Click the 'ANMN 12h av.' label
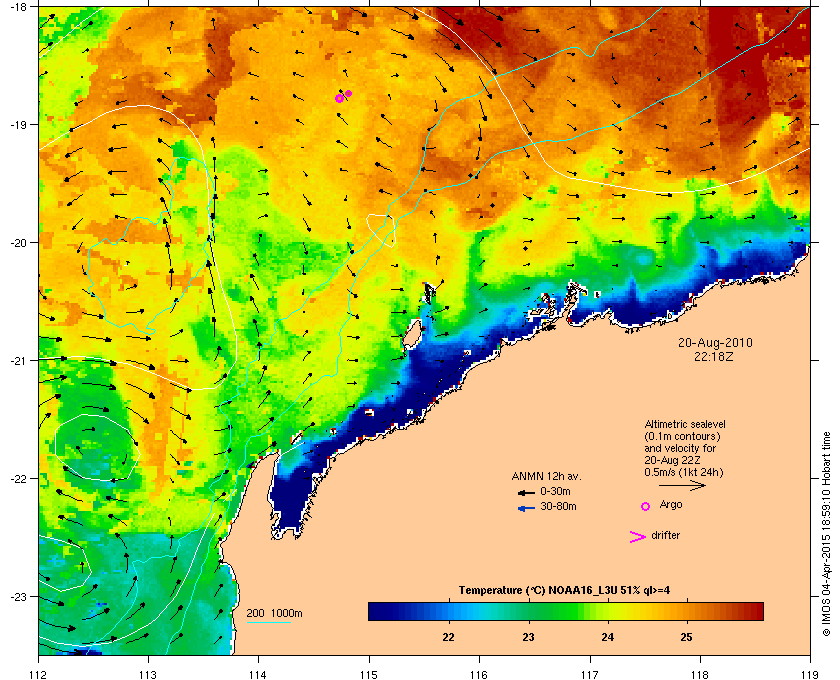840x680 pixels. tap(546, 476)
